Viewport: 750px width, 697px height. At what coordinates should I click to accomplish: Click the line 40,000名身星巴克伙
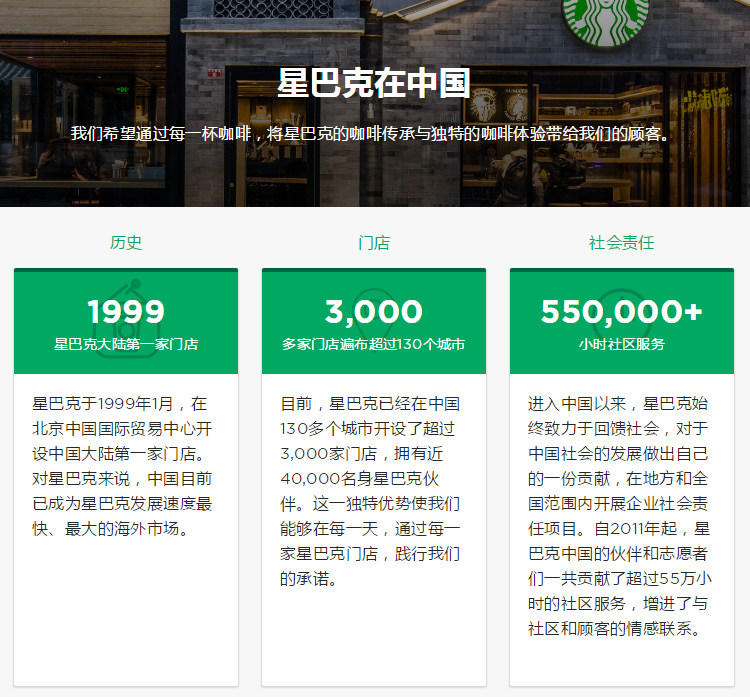(x=360, y=479)
